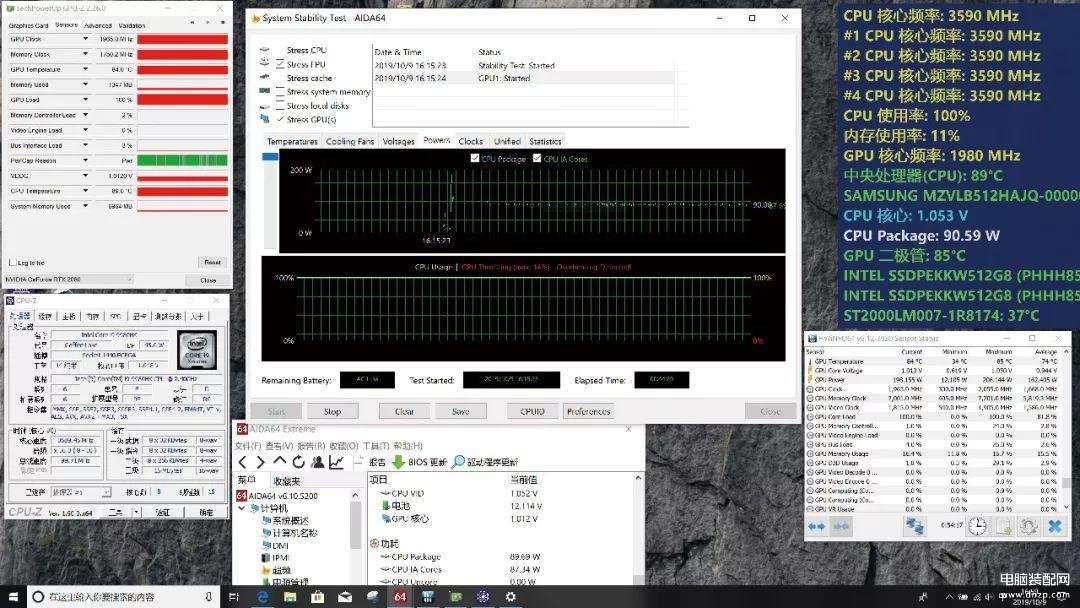This screenshot has width=1080, height=608.
Task: Toggle the Stress cache option
Action: (309, 78)
